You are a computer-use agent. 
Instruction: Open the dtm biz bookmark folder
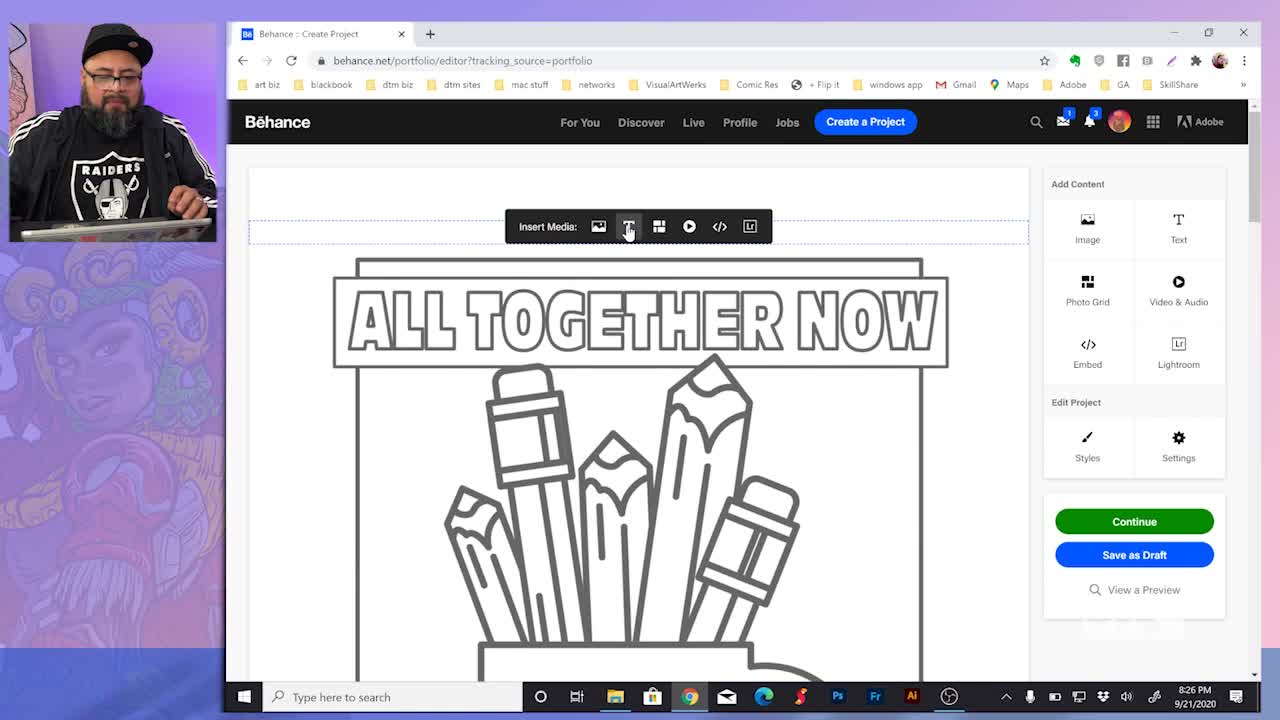pyautogui.click(x=389, y=85)
